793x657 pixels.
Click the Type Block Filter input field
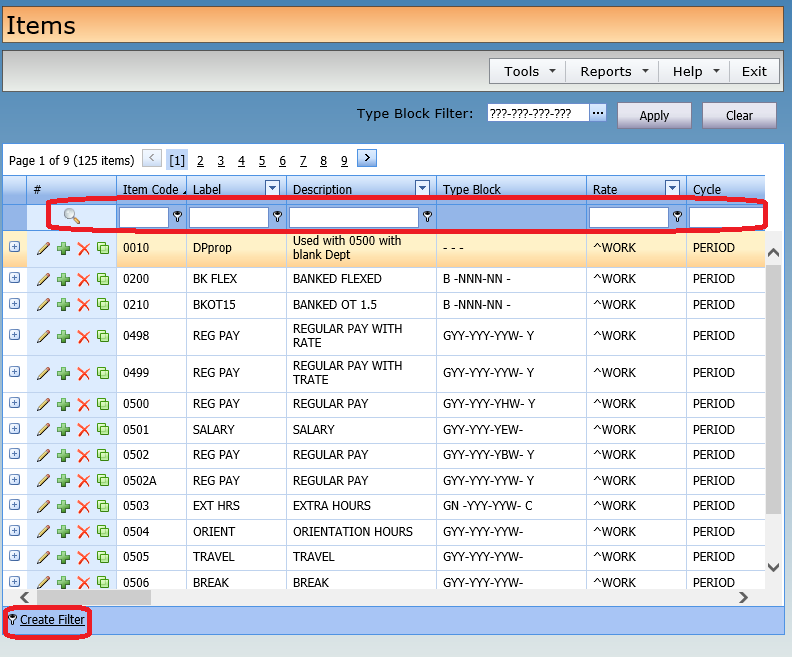coord(538,114)
